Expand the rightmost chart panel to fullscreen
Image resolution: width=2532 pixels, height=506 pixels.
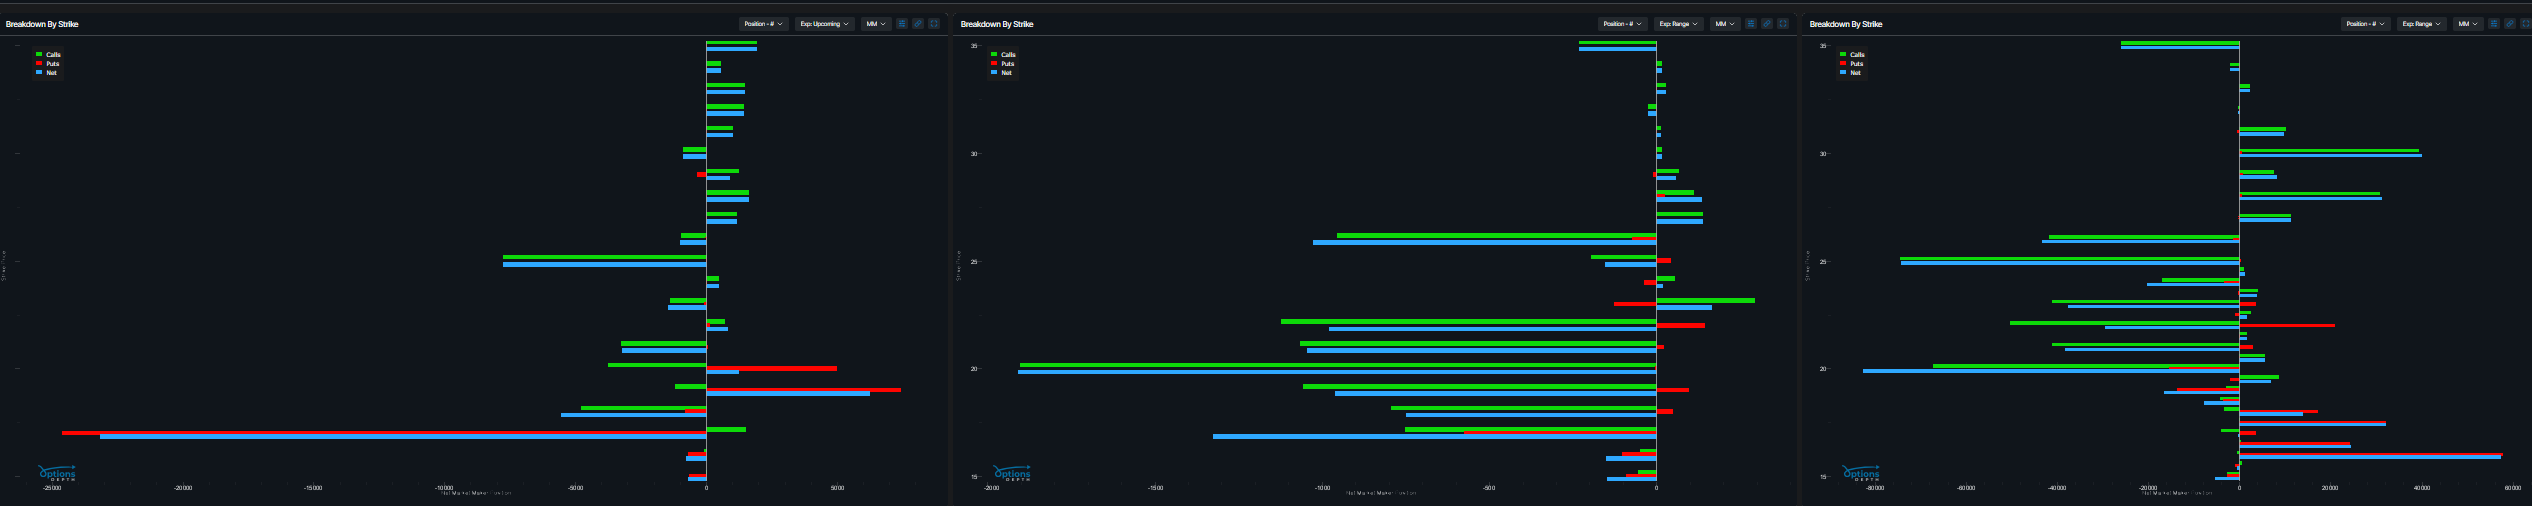tap(2526, 24)
